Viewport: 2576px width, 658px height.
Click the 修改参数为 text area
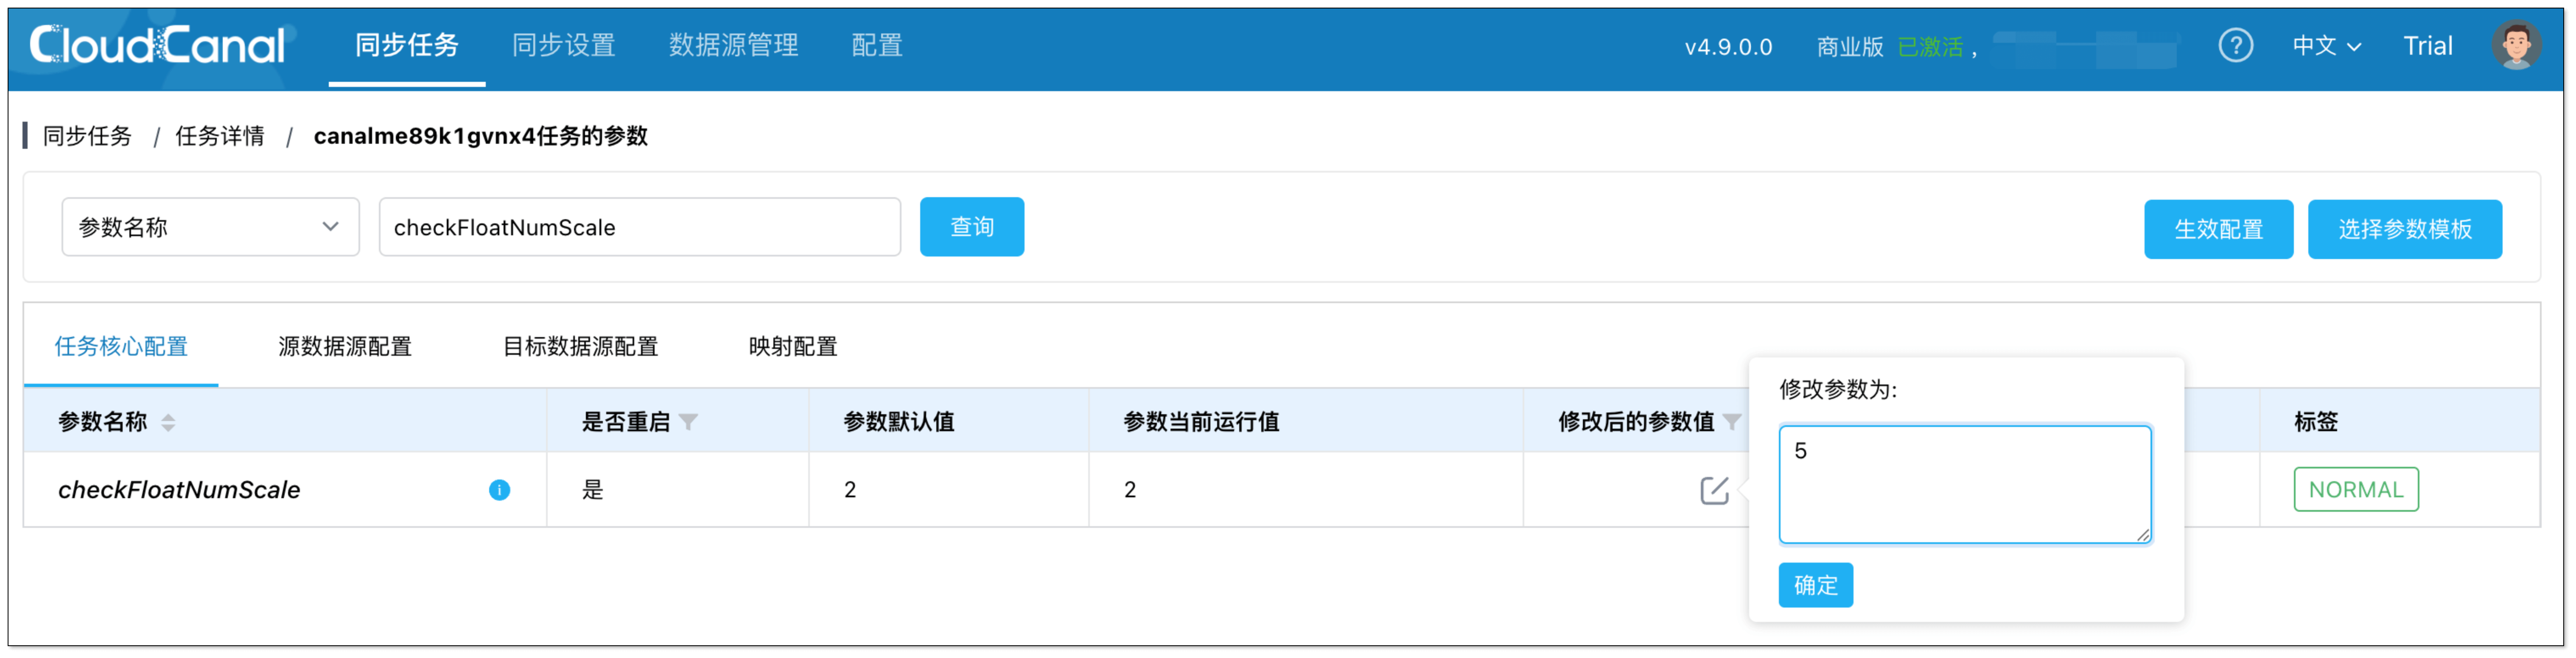point(1964,484)
